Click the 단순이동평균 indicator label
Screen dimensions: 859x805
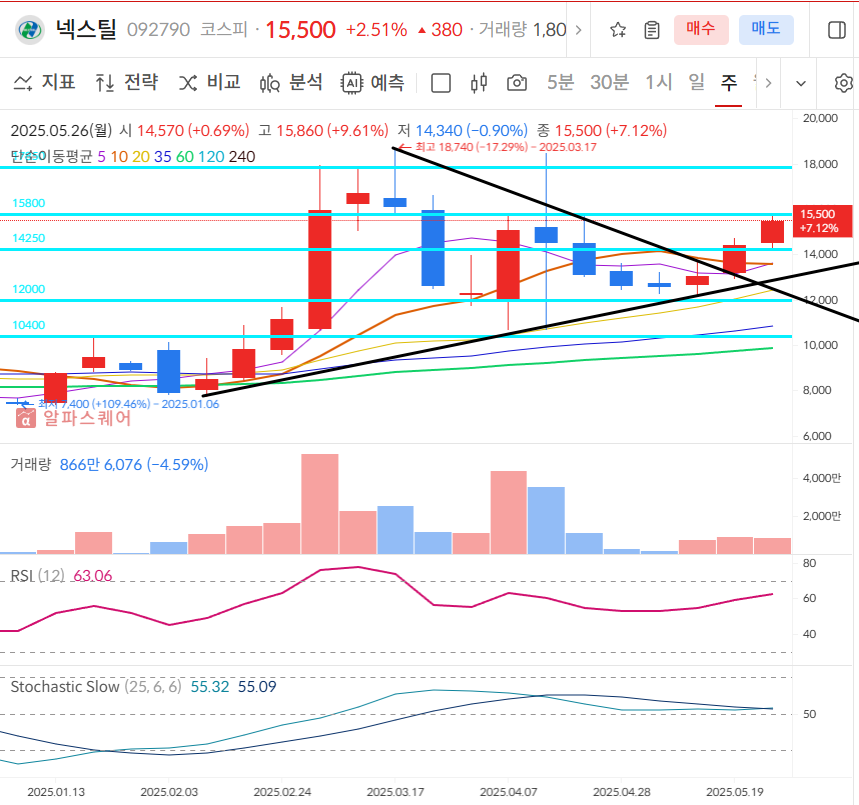52,157
